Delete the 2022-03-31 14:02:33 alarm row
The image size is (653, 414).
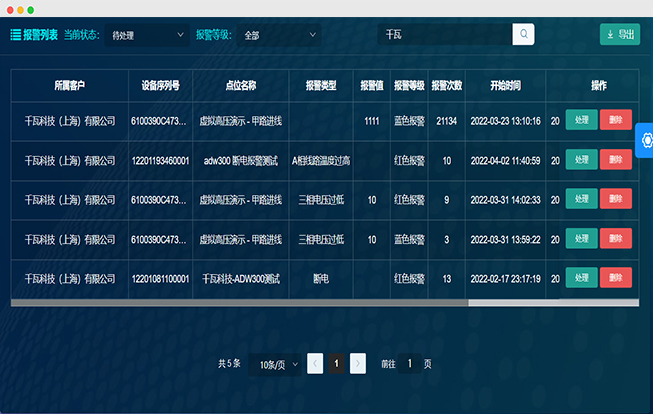[x=615, y=199]
